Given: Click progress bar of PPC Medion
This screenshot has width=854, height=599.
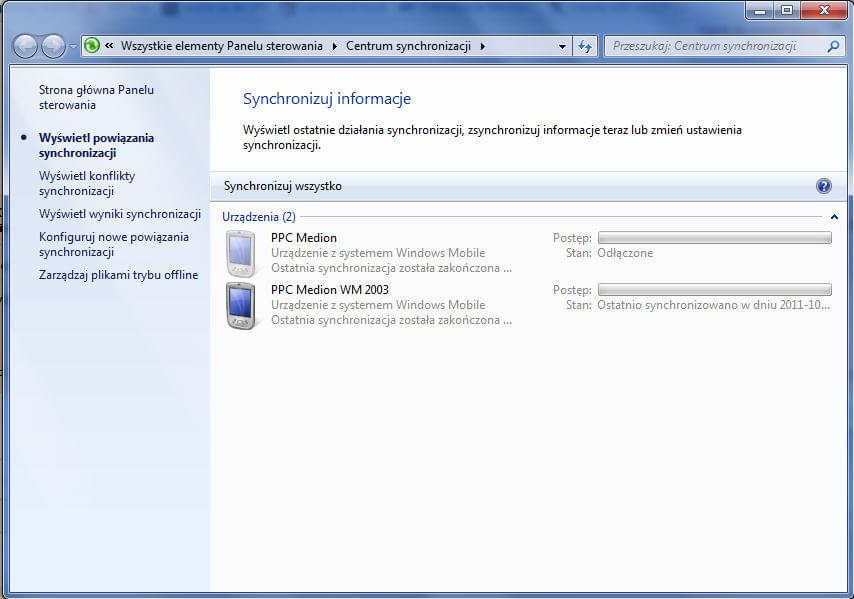Looking at the screenshot, I should (x=715, y=237).
